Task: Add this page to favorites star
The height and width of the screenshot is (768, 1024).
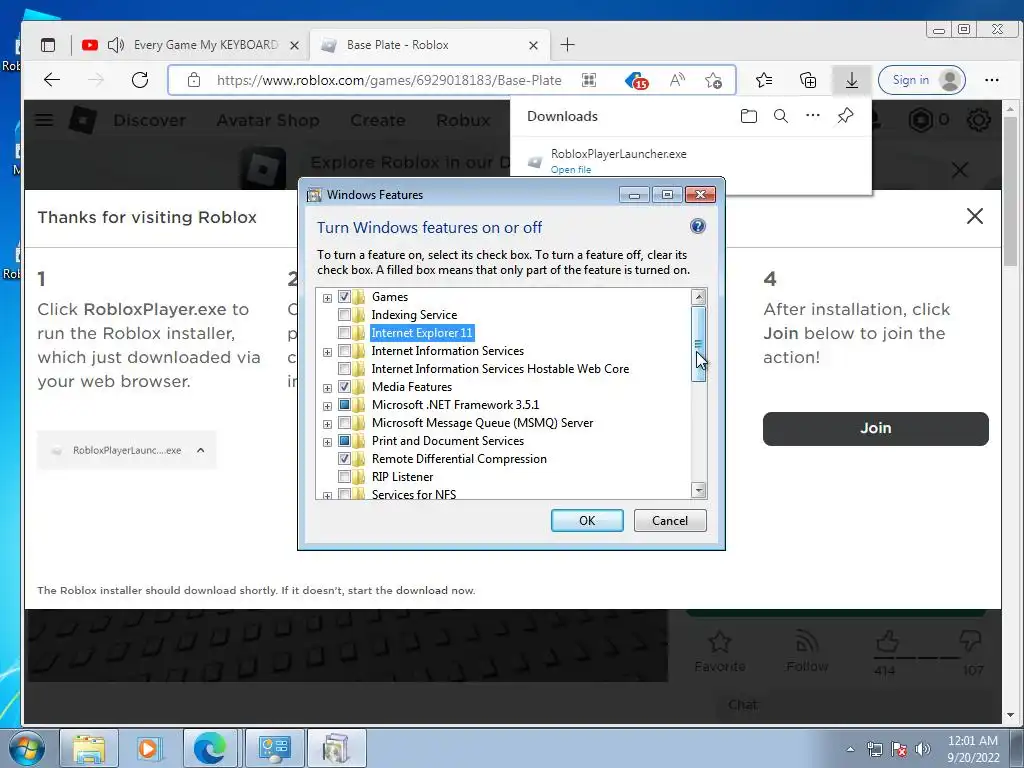Action: coord(713,80)
